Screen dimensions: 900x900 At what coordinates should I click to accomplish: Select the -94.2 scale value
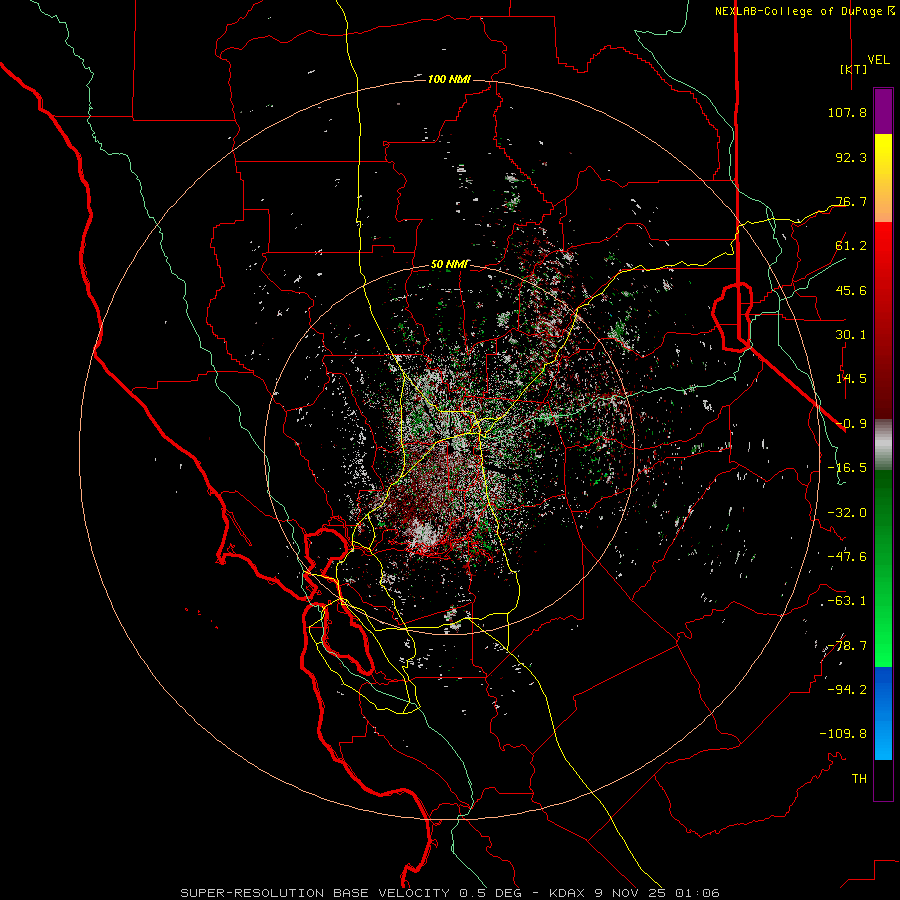coord(847,690)
